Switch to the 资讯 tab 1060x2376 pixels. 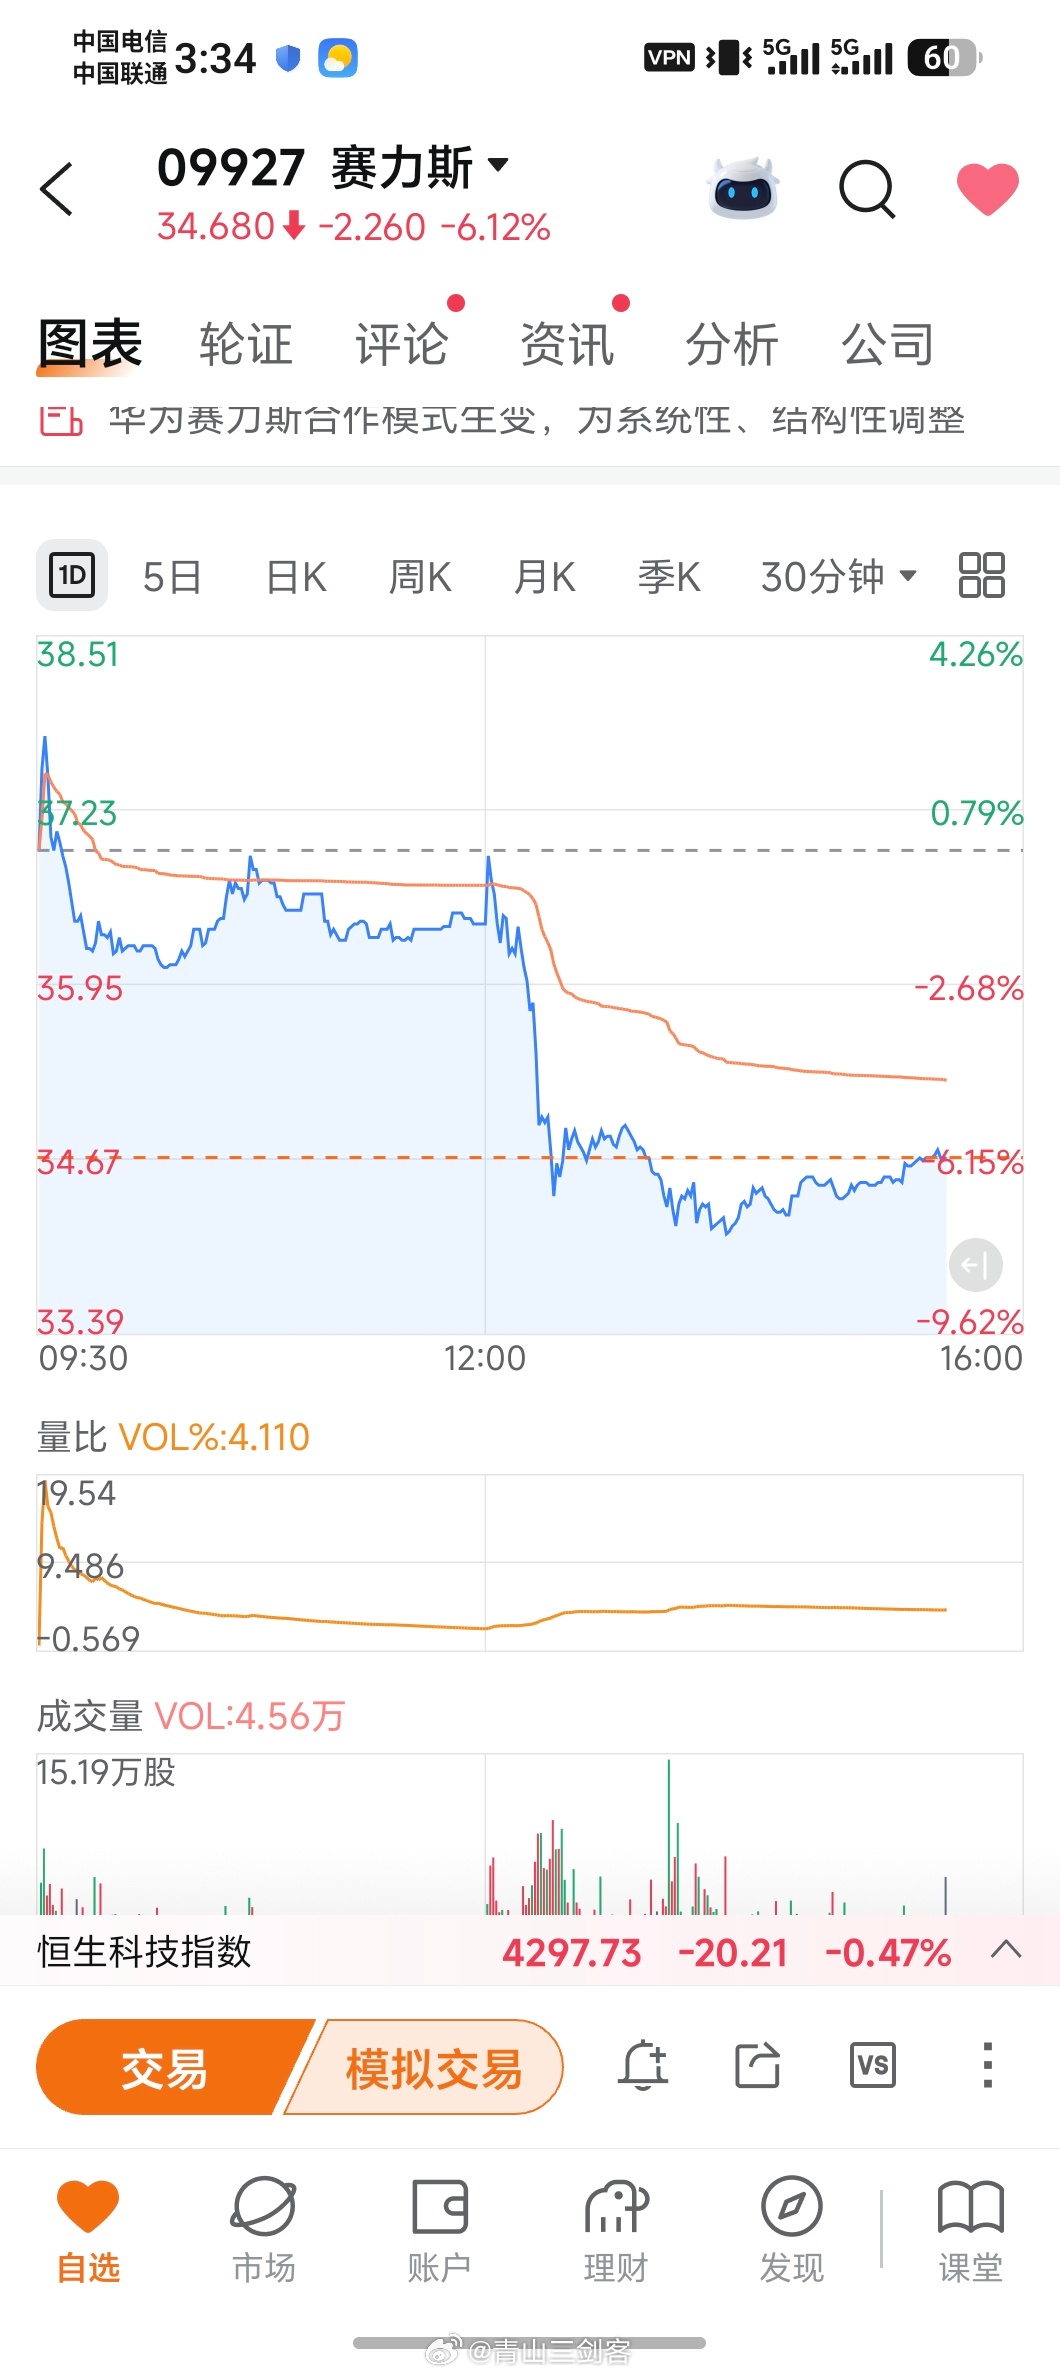click(x=567, y=345)
